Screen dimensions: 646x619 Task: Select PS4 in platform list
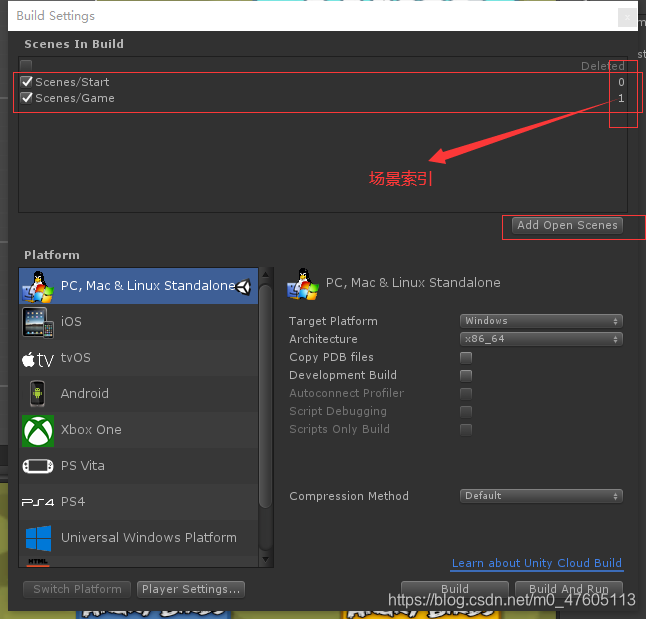(138, 502)
